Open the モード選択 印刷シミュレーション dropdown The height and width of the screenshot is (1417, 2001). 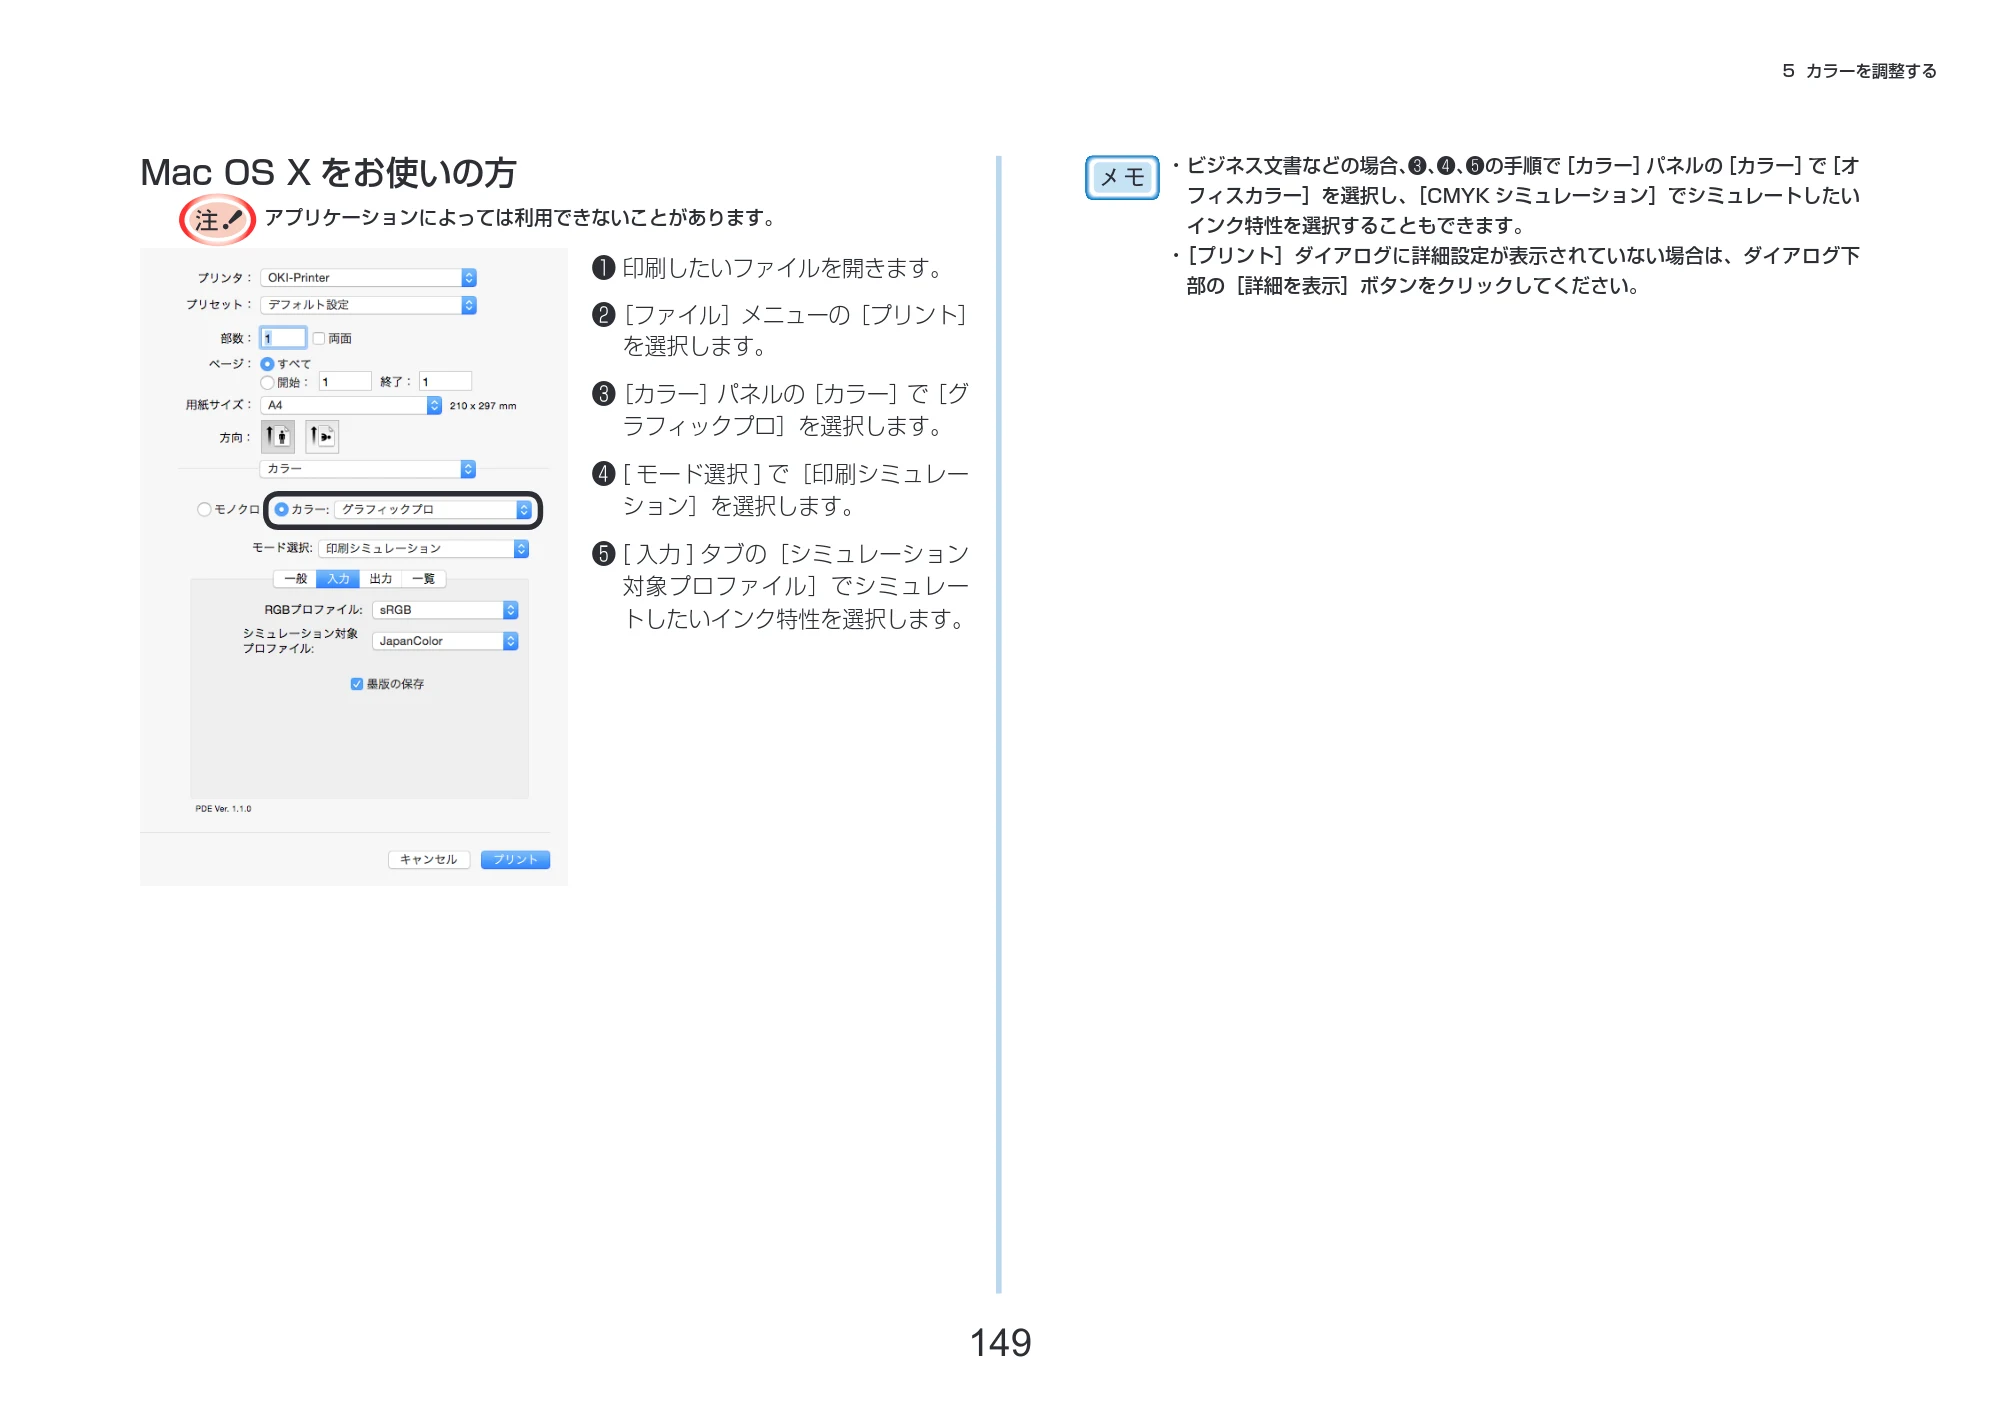pos(424,549)
